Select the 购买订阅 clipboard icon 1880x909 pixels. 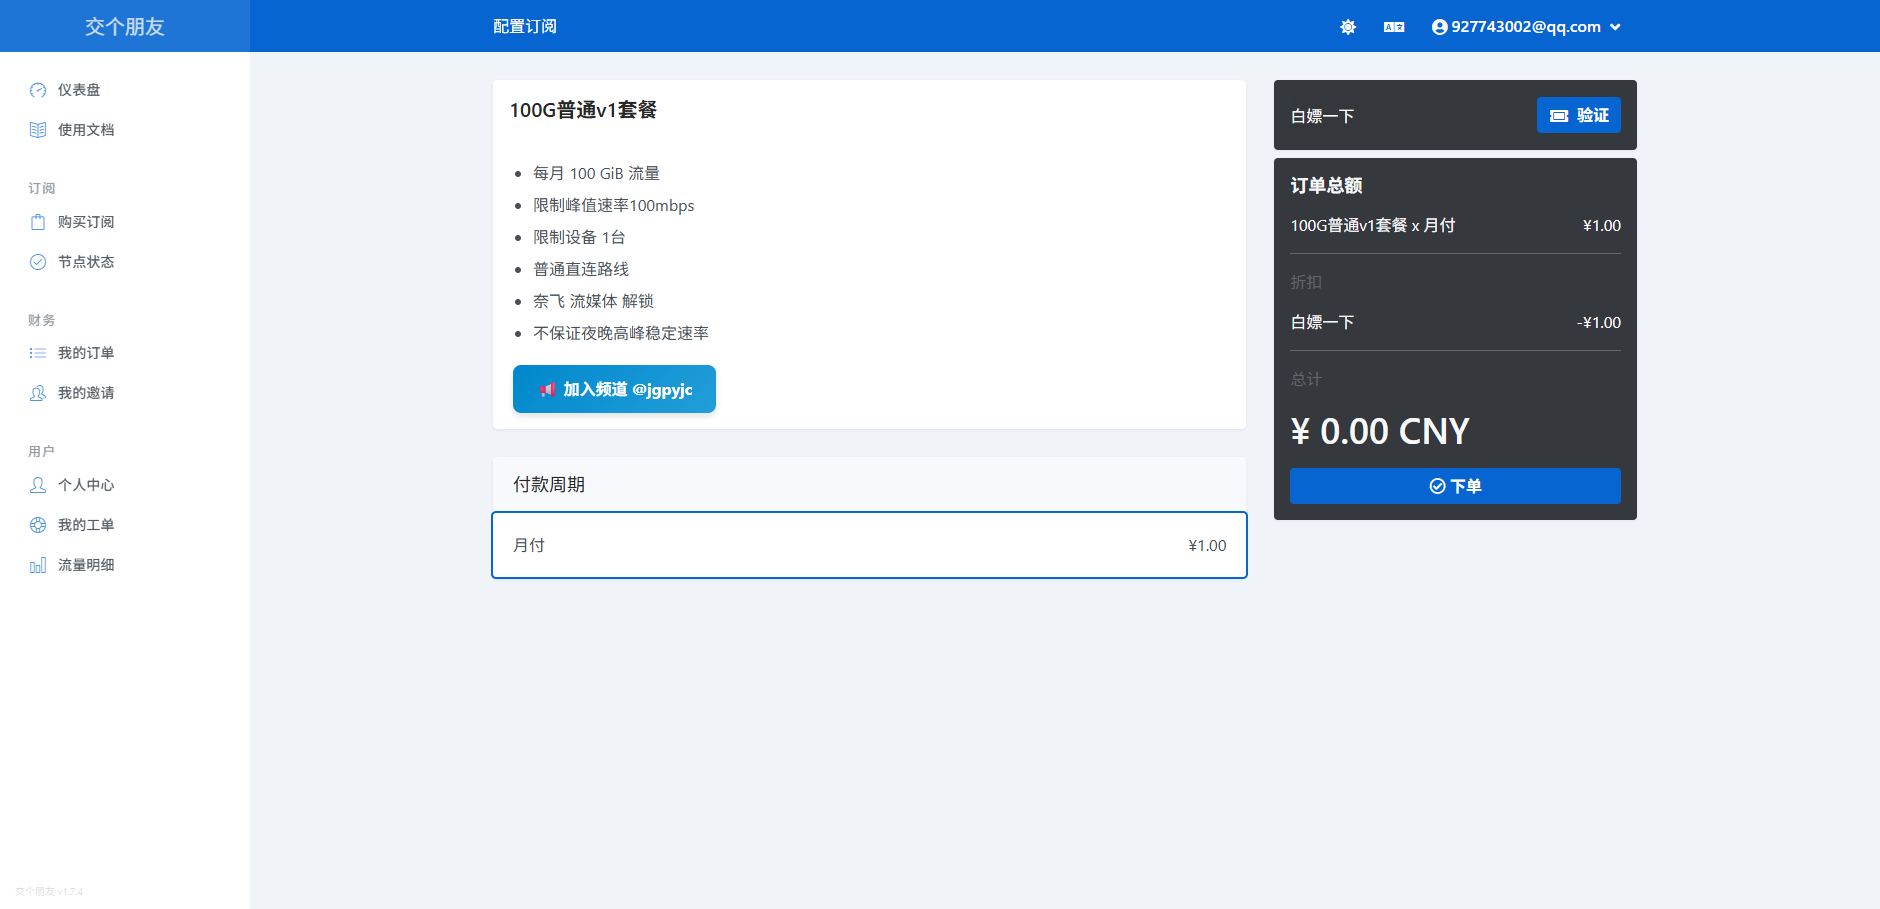[x=38, y=221]
